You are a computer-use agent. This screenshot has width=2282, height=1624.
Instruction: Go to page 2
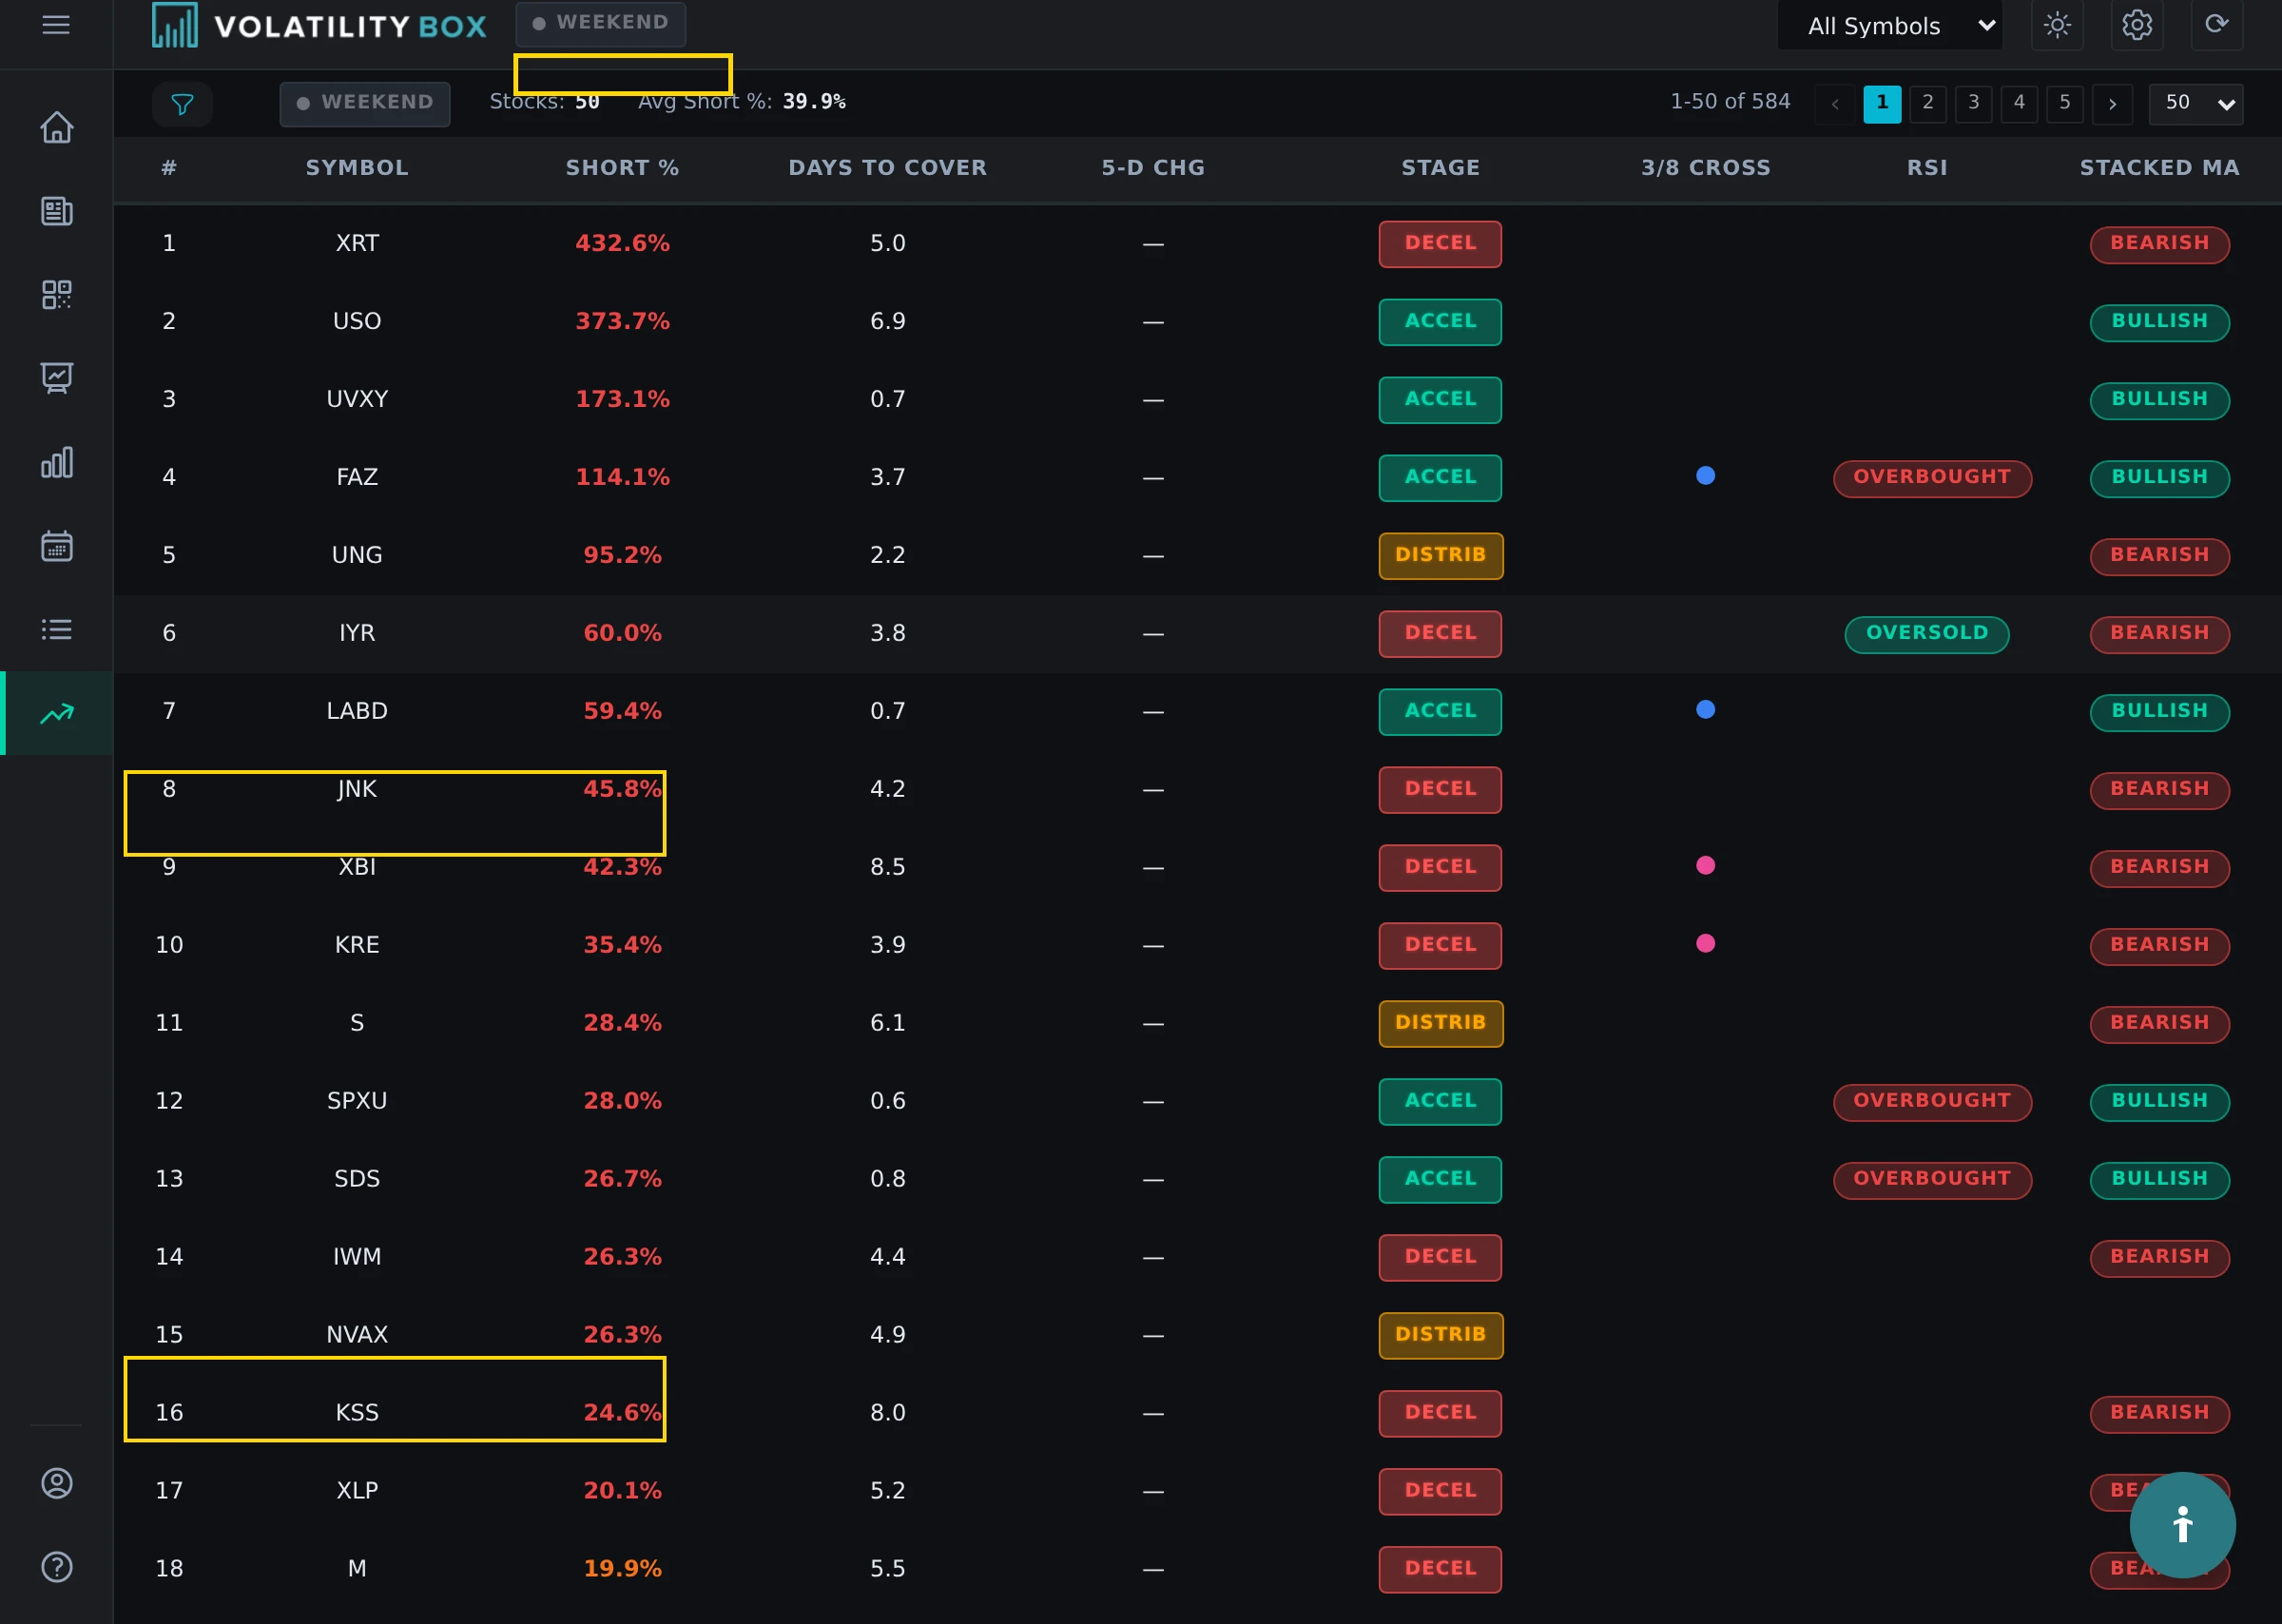point(1928,104)
